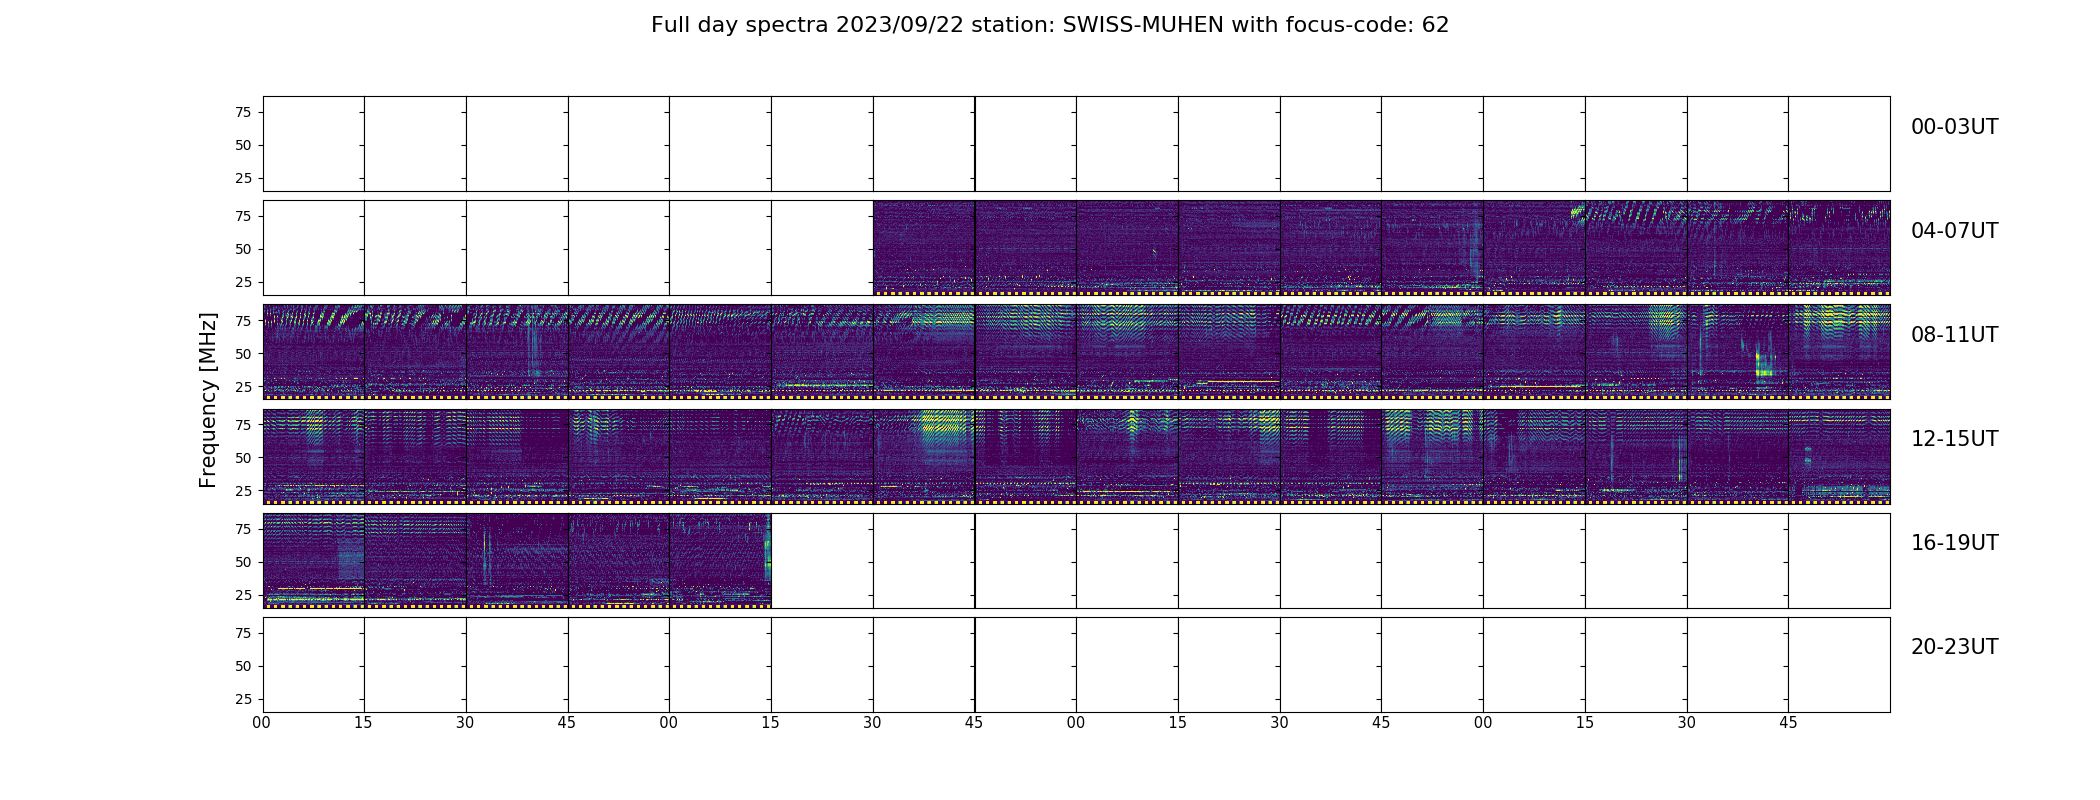Select the 50 tick of the 20-23UT row
This screenshot has height=800, width=2100.
pyautogui.click(x=243, y=666)
